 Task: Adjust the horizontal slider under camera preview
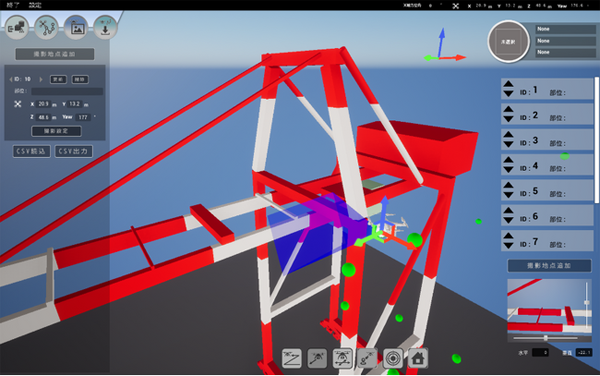point(545,338)
